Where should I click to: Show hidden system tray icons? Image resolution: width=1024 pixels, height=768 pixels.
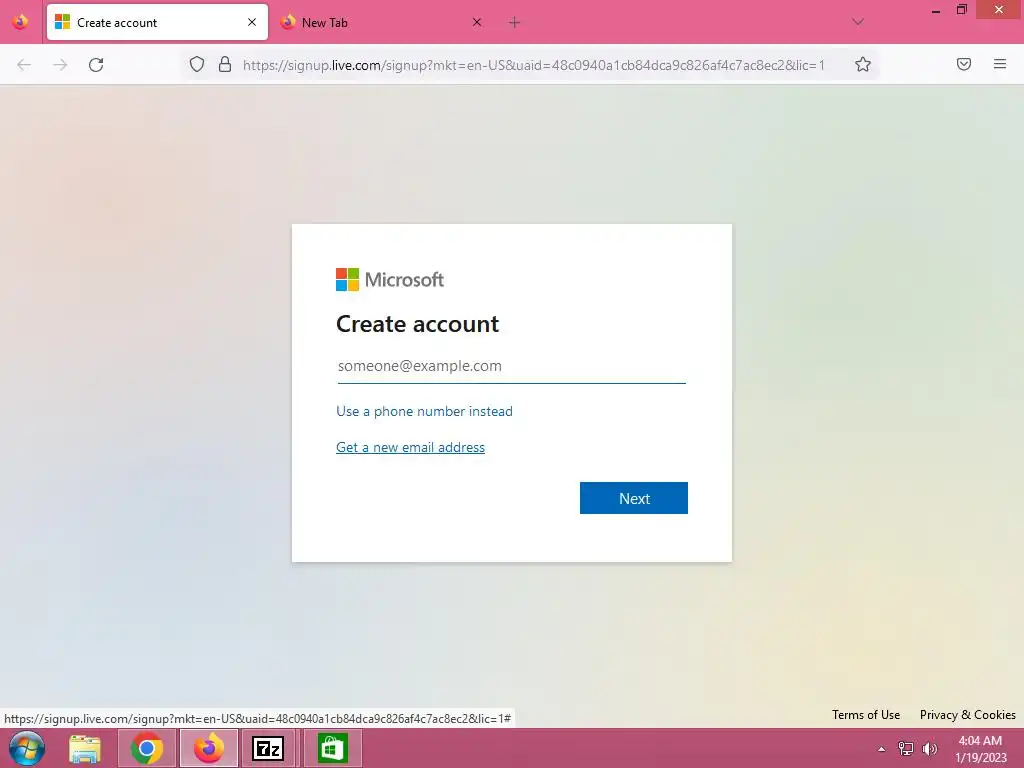click(882, 749)
